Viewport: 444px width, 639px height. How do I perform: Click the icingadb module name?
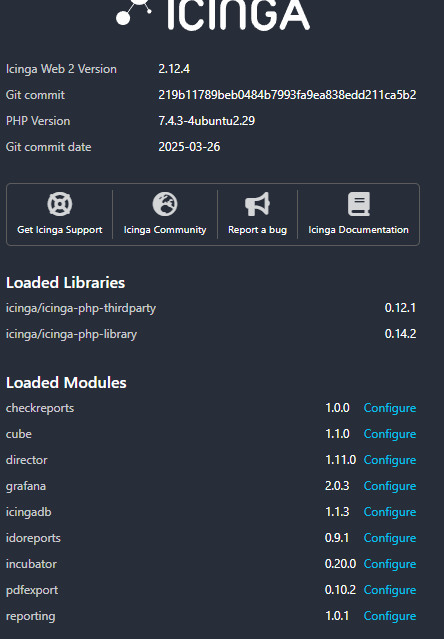pos(29,513)
